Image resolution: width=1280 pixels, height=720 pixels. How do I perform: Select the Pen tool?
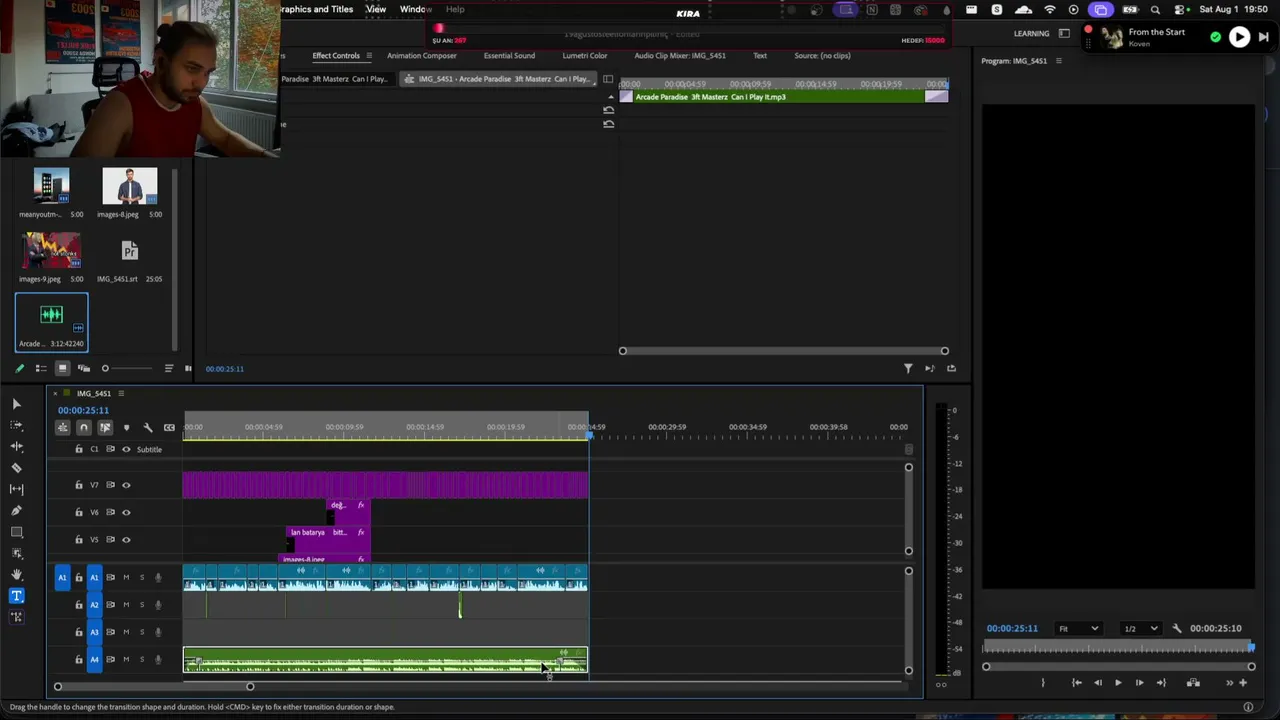[16, 510]
